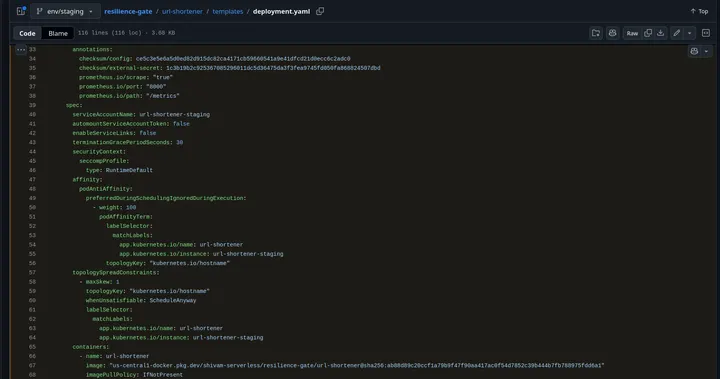Open more edit options dropdown arrow
Image resolution: width=720 pixels, height=379 pixels.
click(689, 33)
